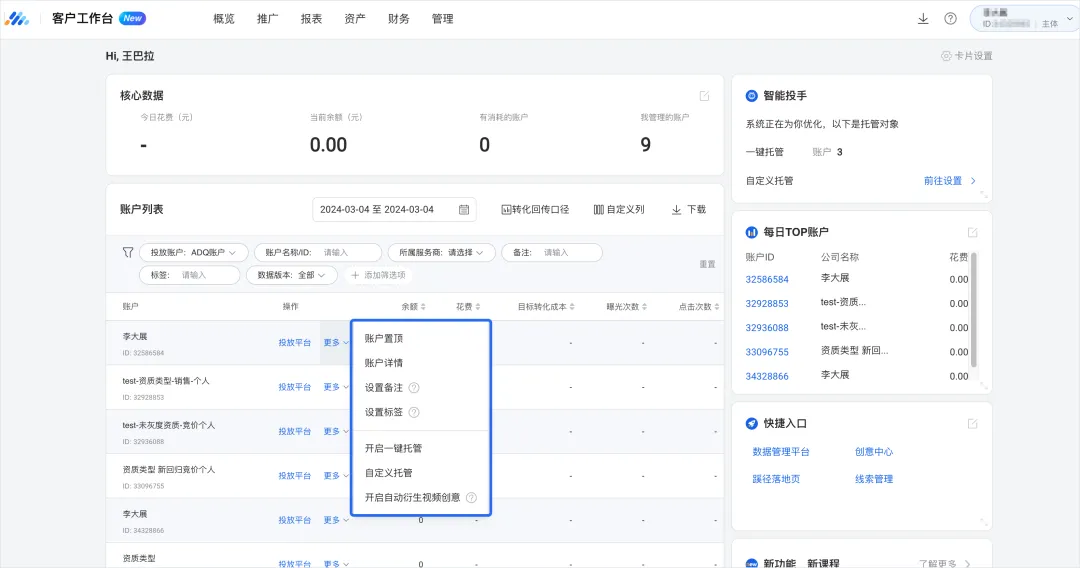This screenshot has height=568, width=1080.
Task: Click the 设置标签 help icon
Action: point(414,412)
